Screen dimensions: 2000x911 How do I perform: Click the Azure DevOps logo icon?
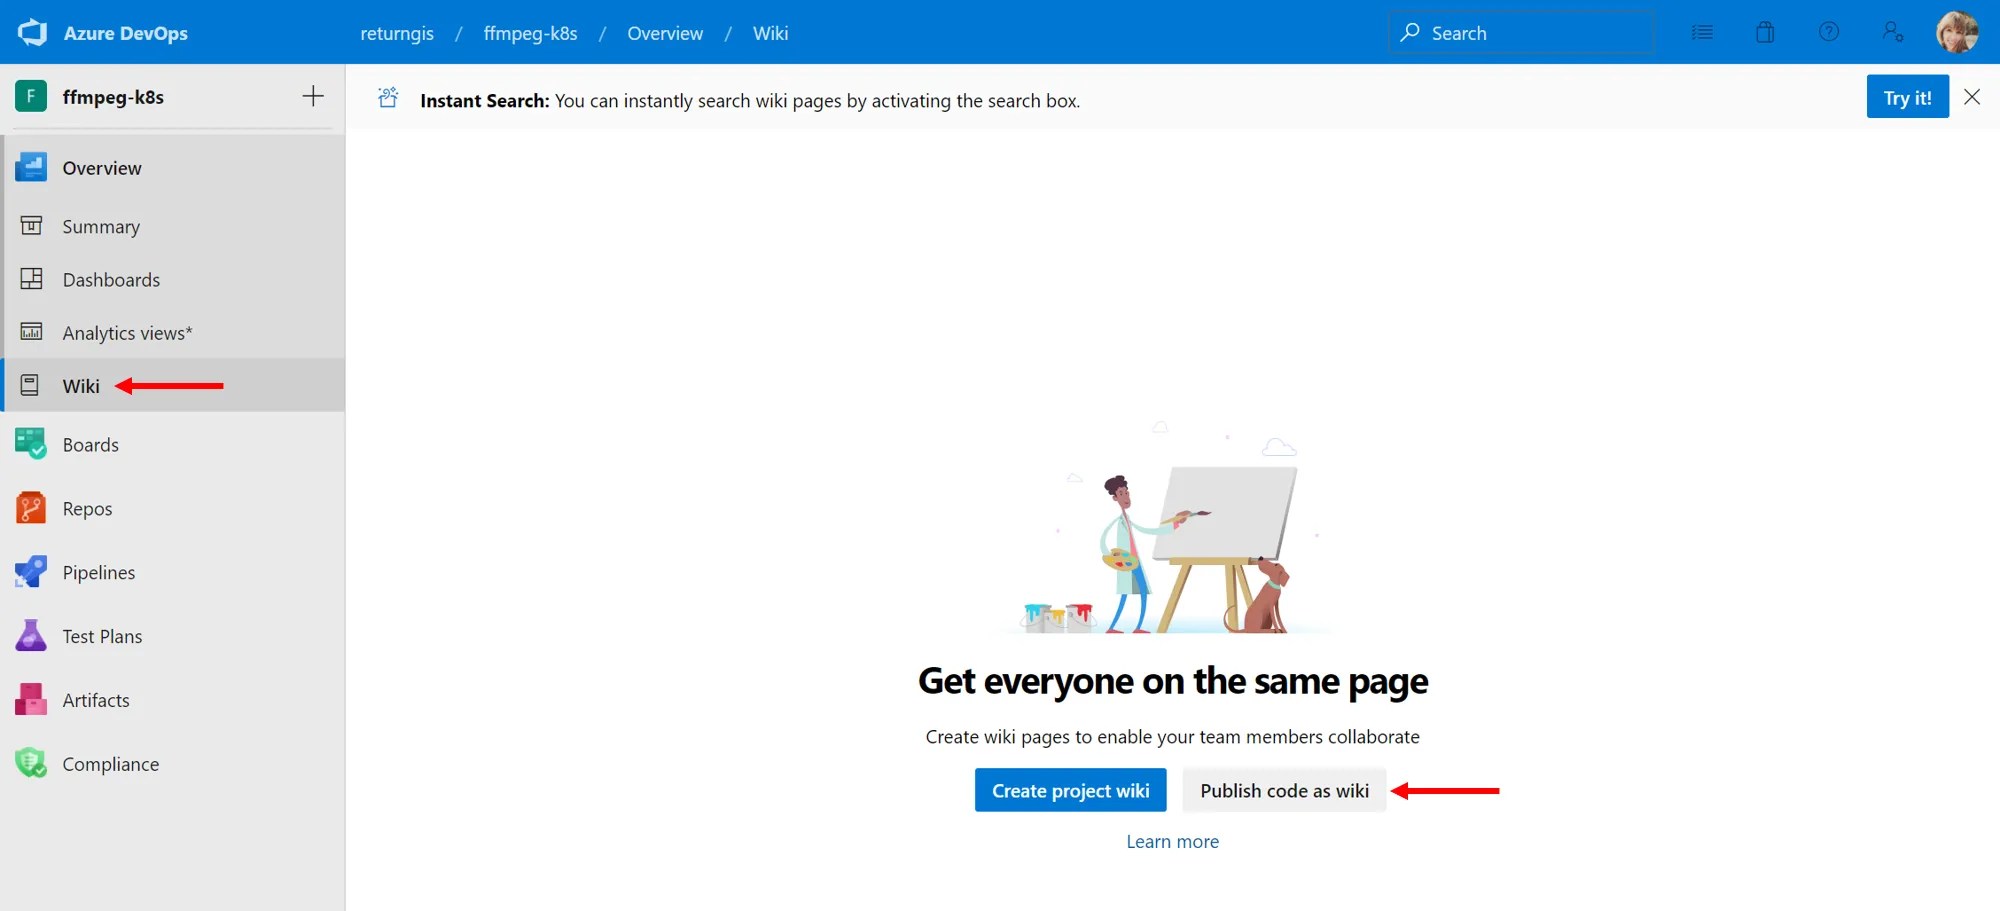32,32
